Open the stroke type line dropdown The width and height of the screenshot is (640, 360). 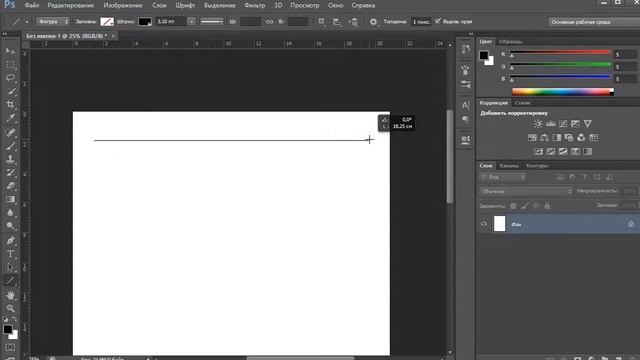pos(212,21)
